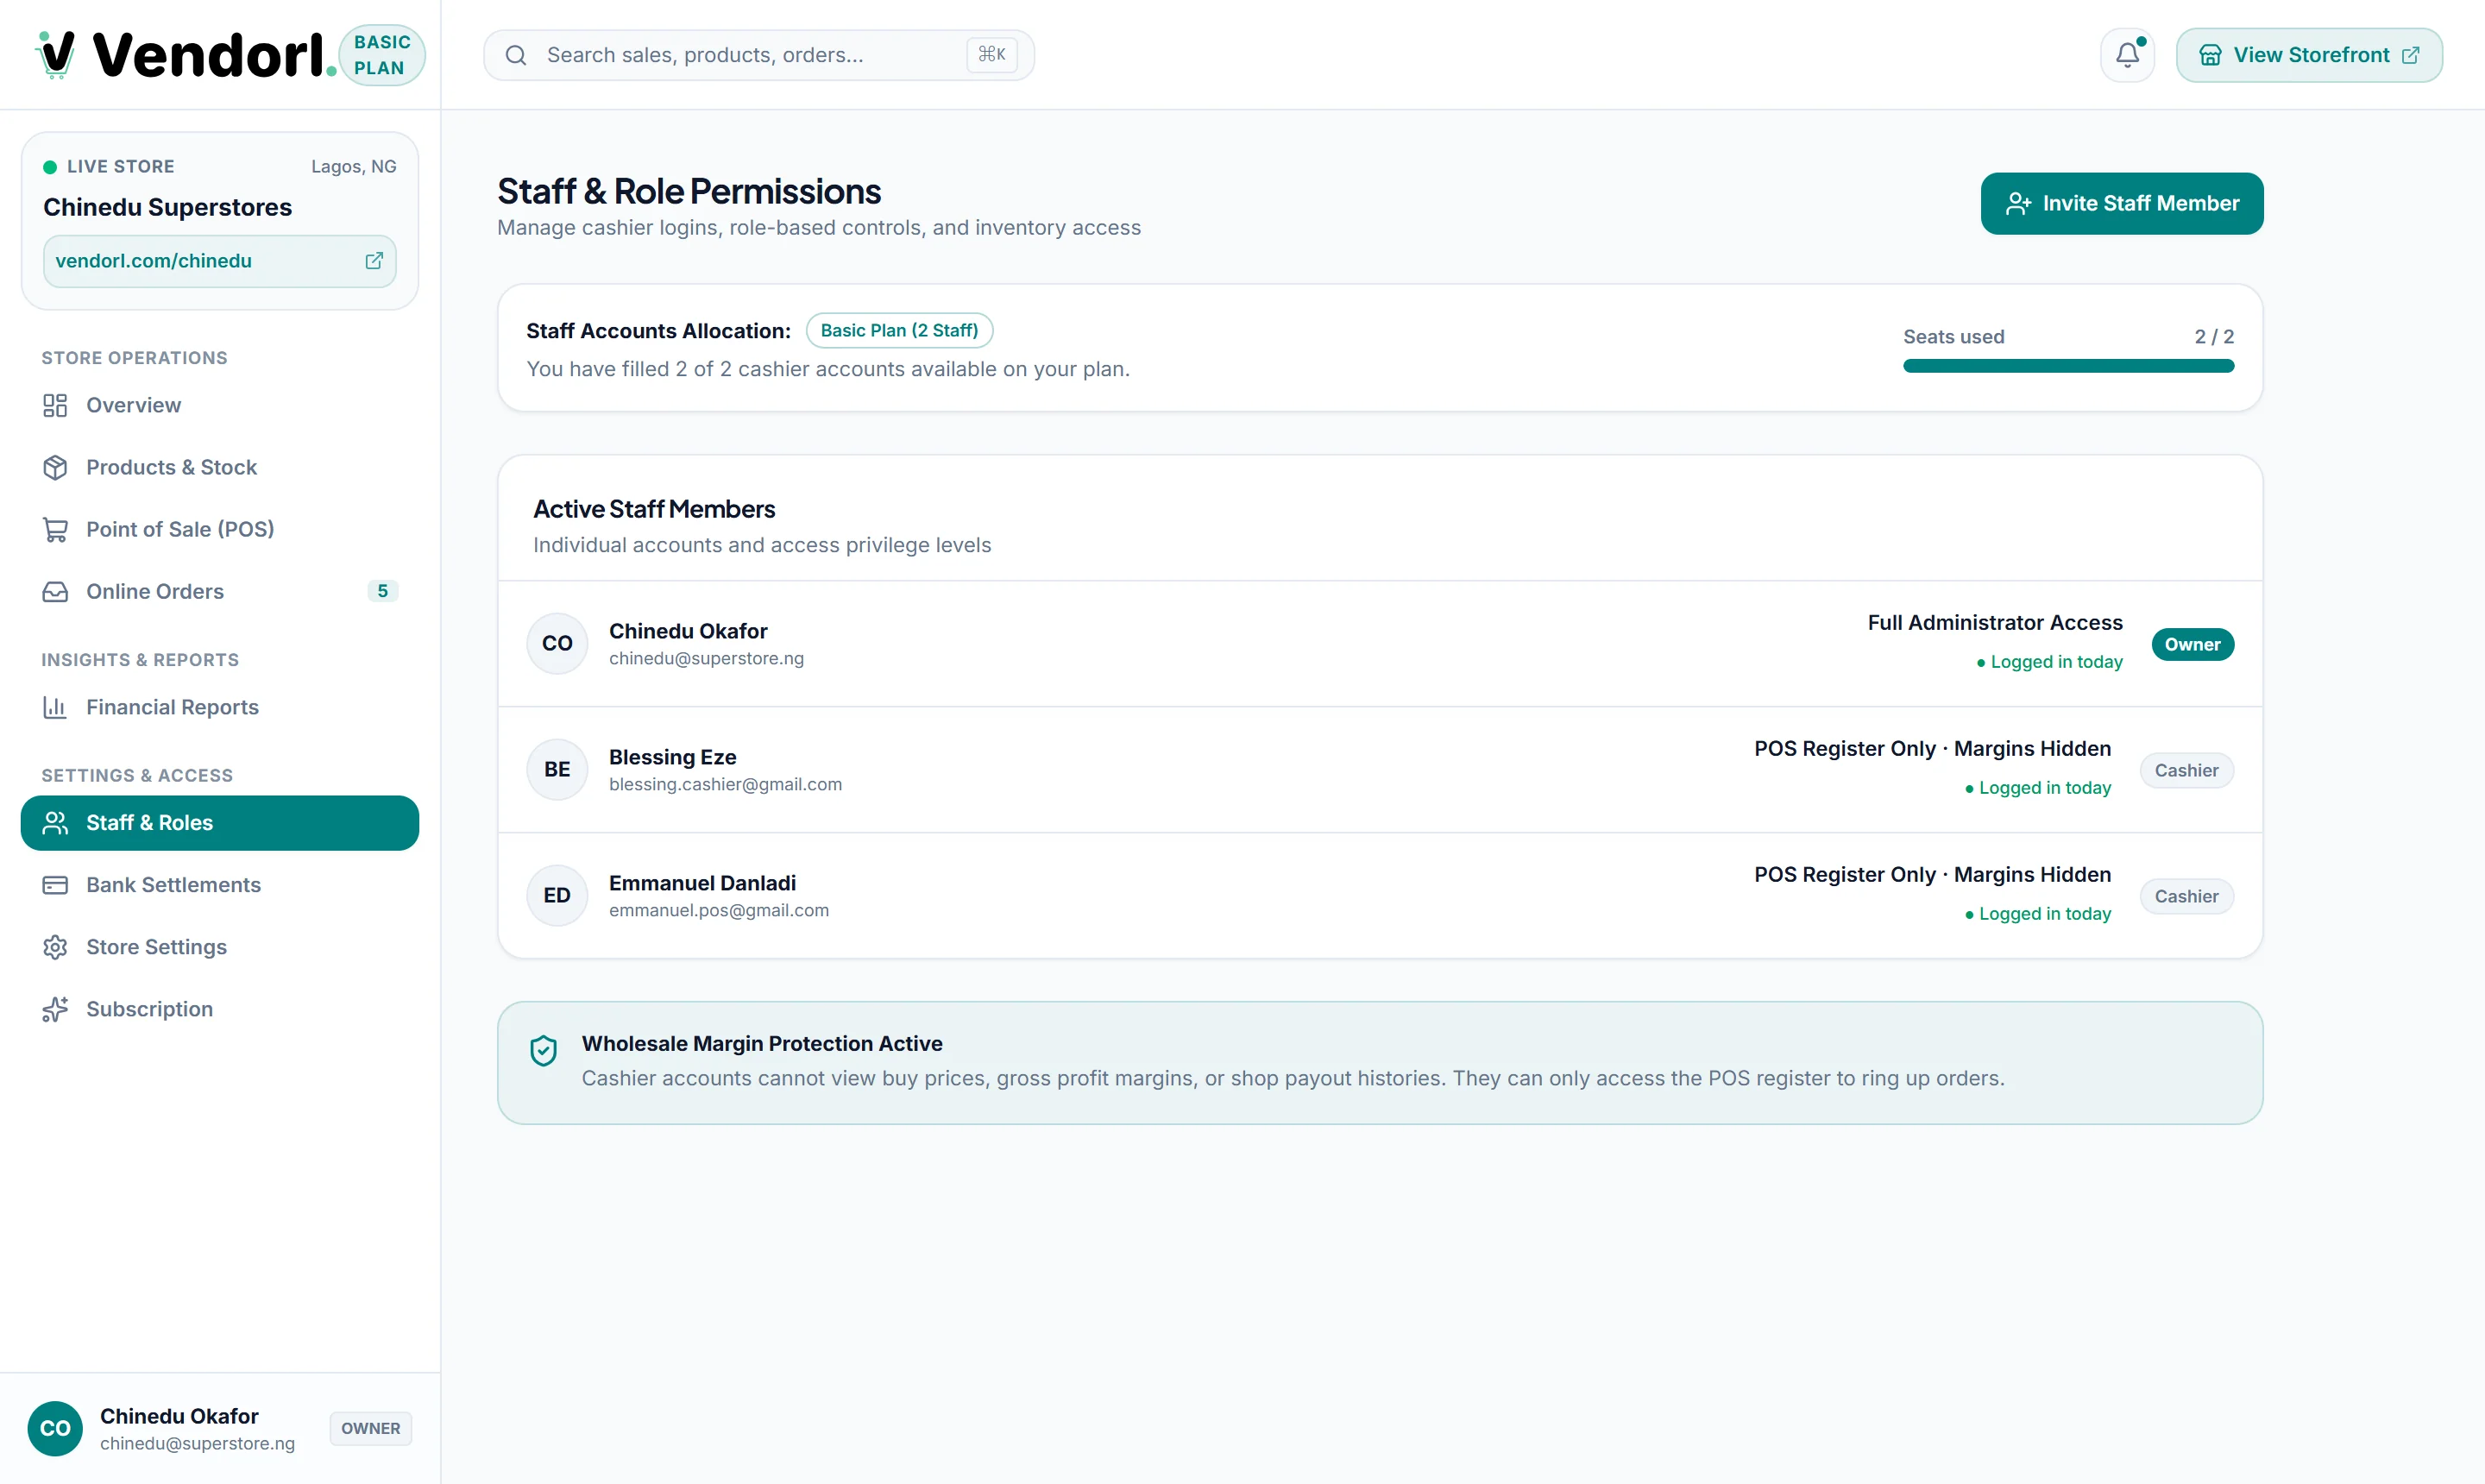This screenshot has width=2485, height=1484.
Task: Click the Overview grid icon
Action: [55, 405]
